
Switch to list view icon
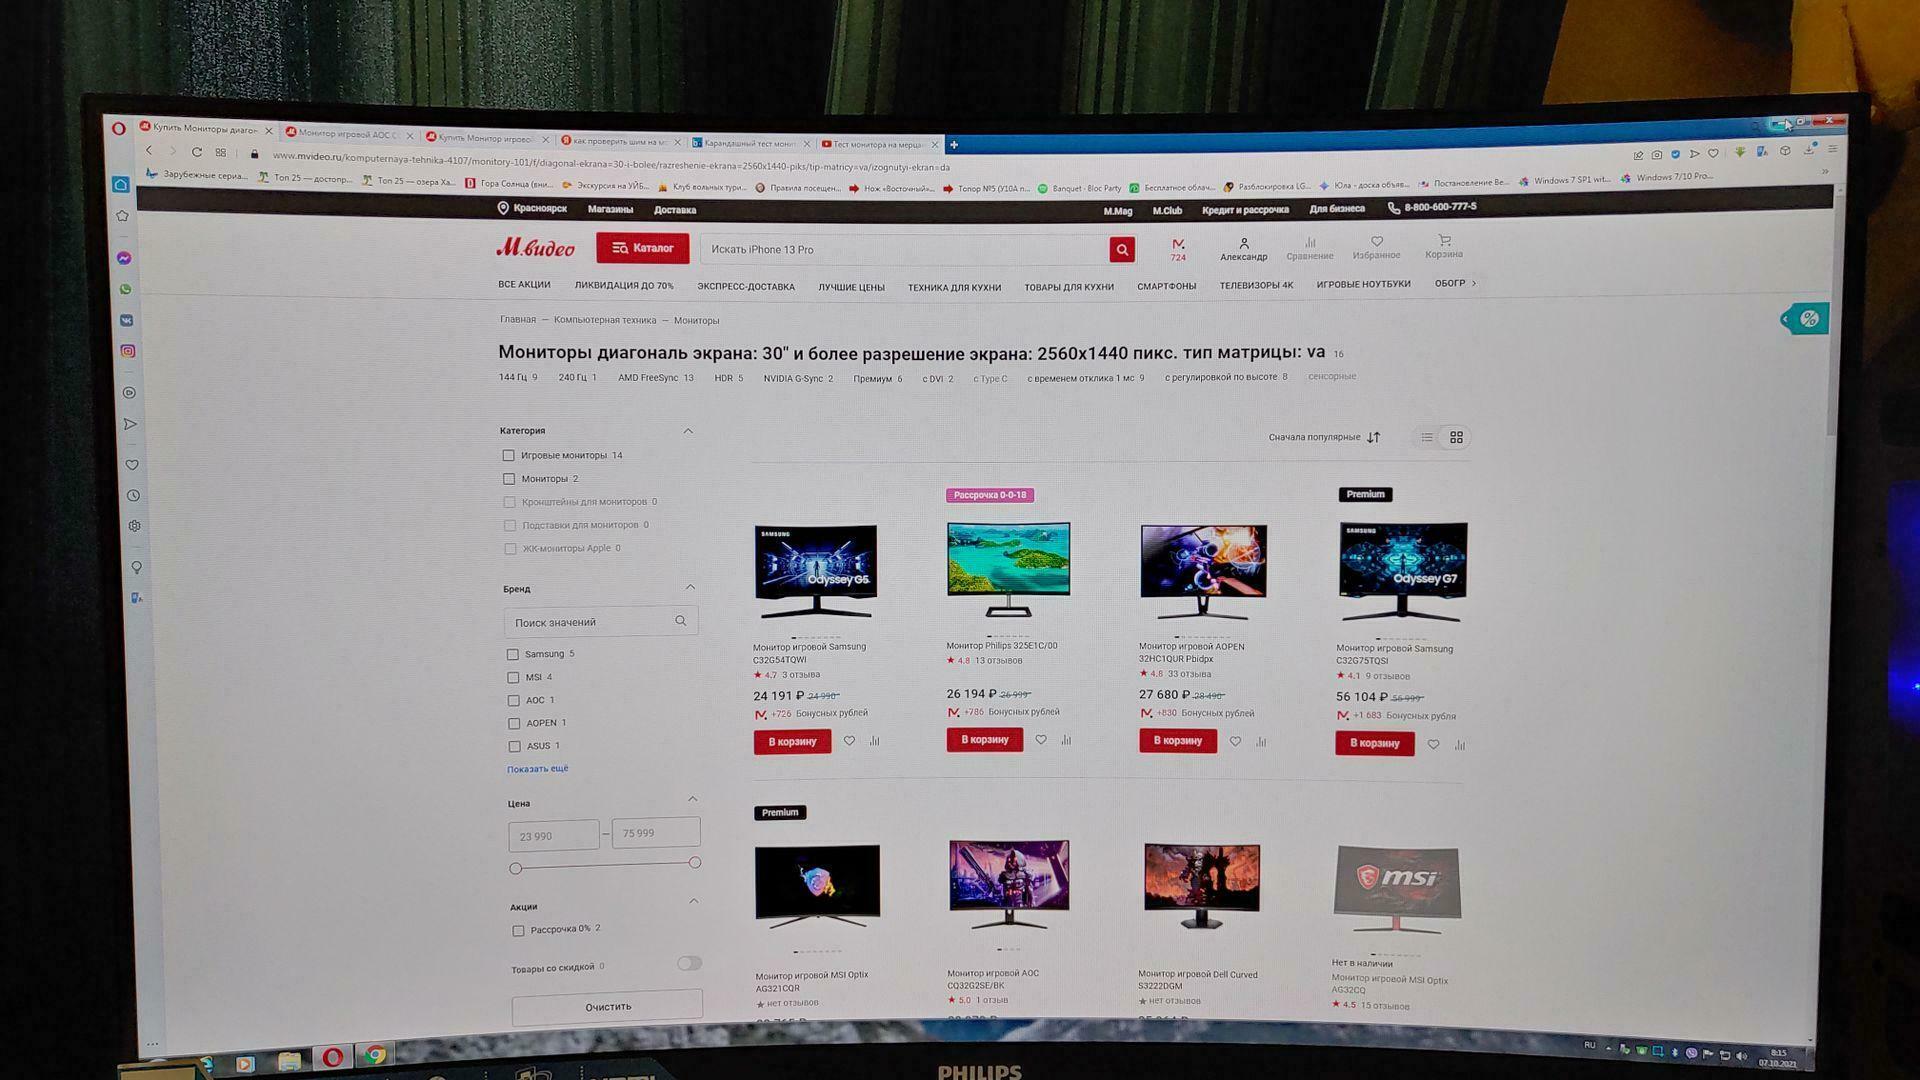[1427, 437]
